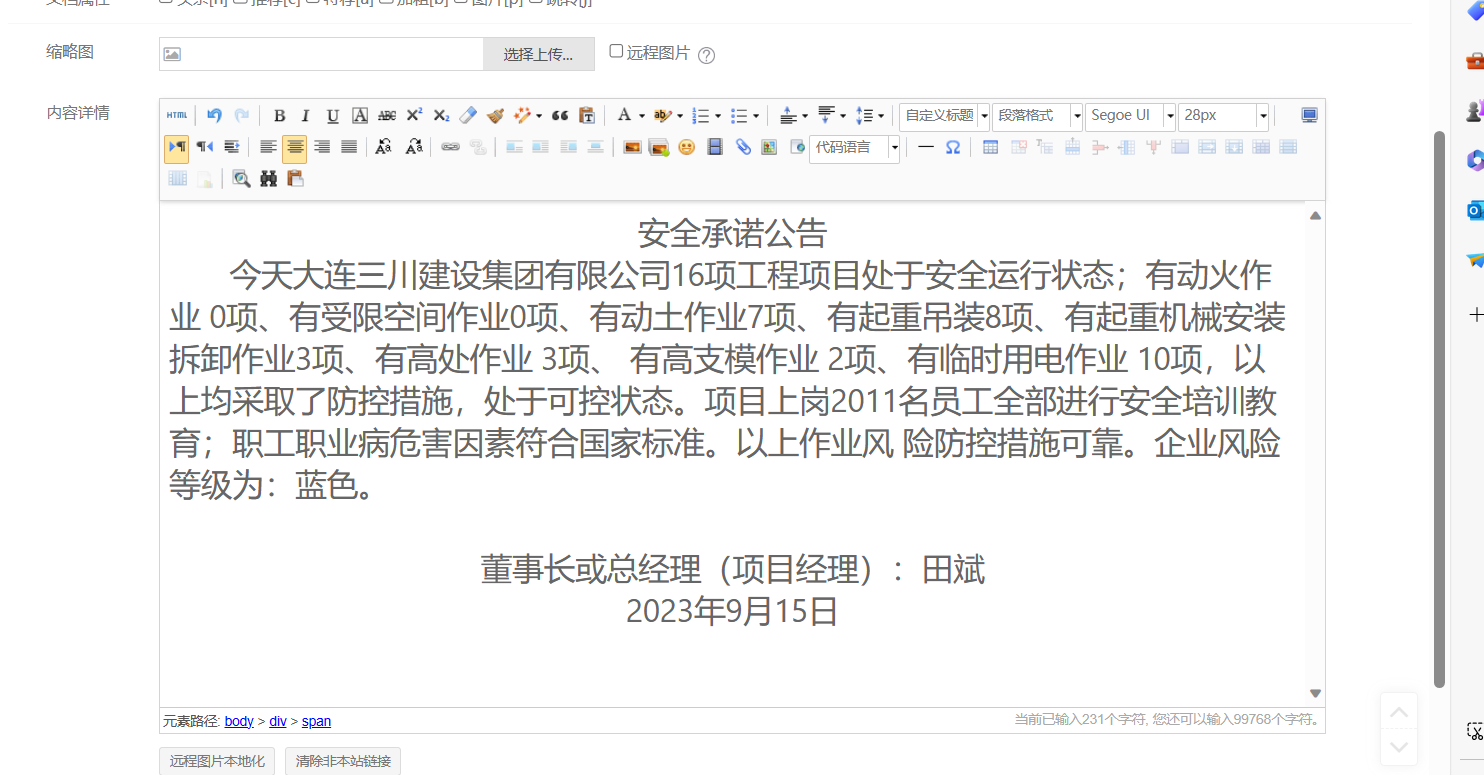Viewport: 1484px width, 775px height.
Task: Check the 远程图片 checkbox
Action: pos(617,51)
